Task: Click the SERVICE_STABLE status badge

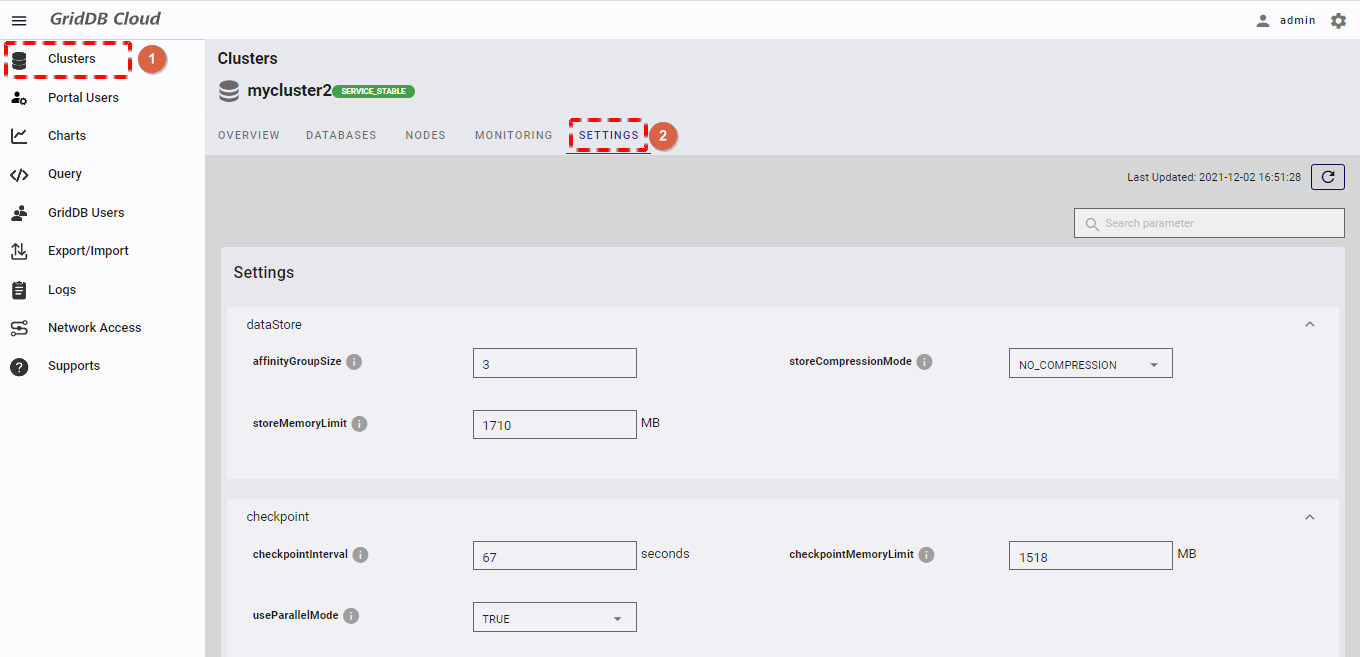Action: tap(373, 91)
